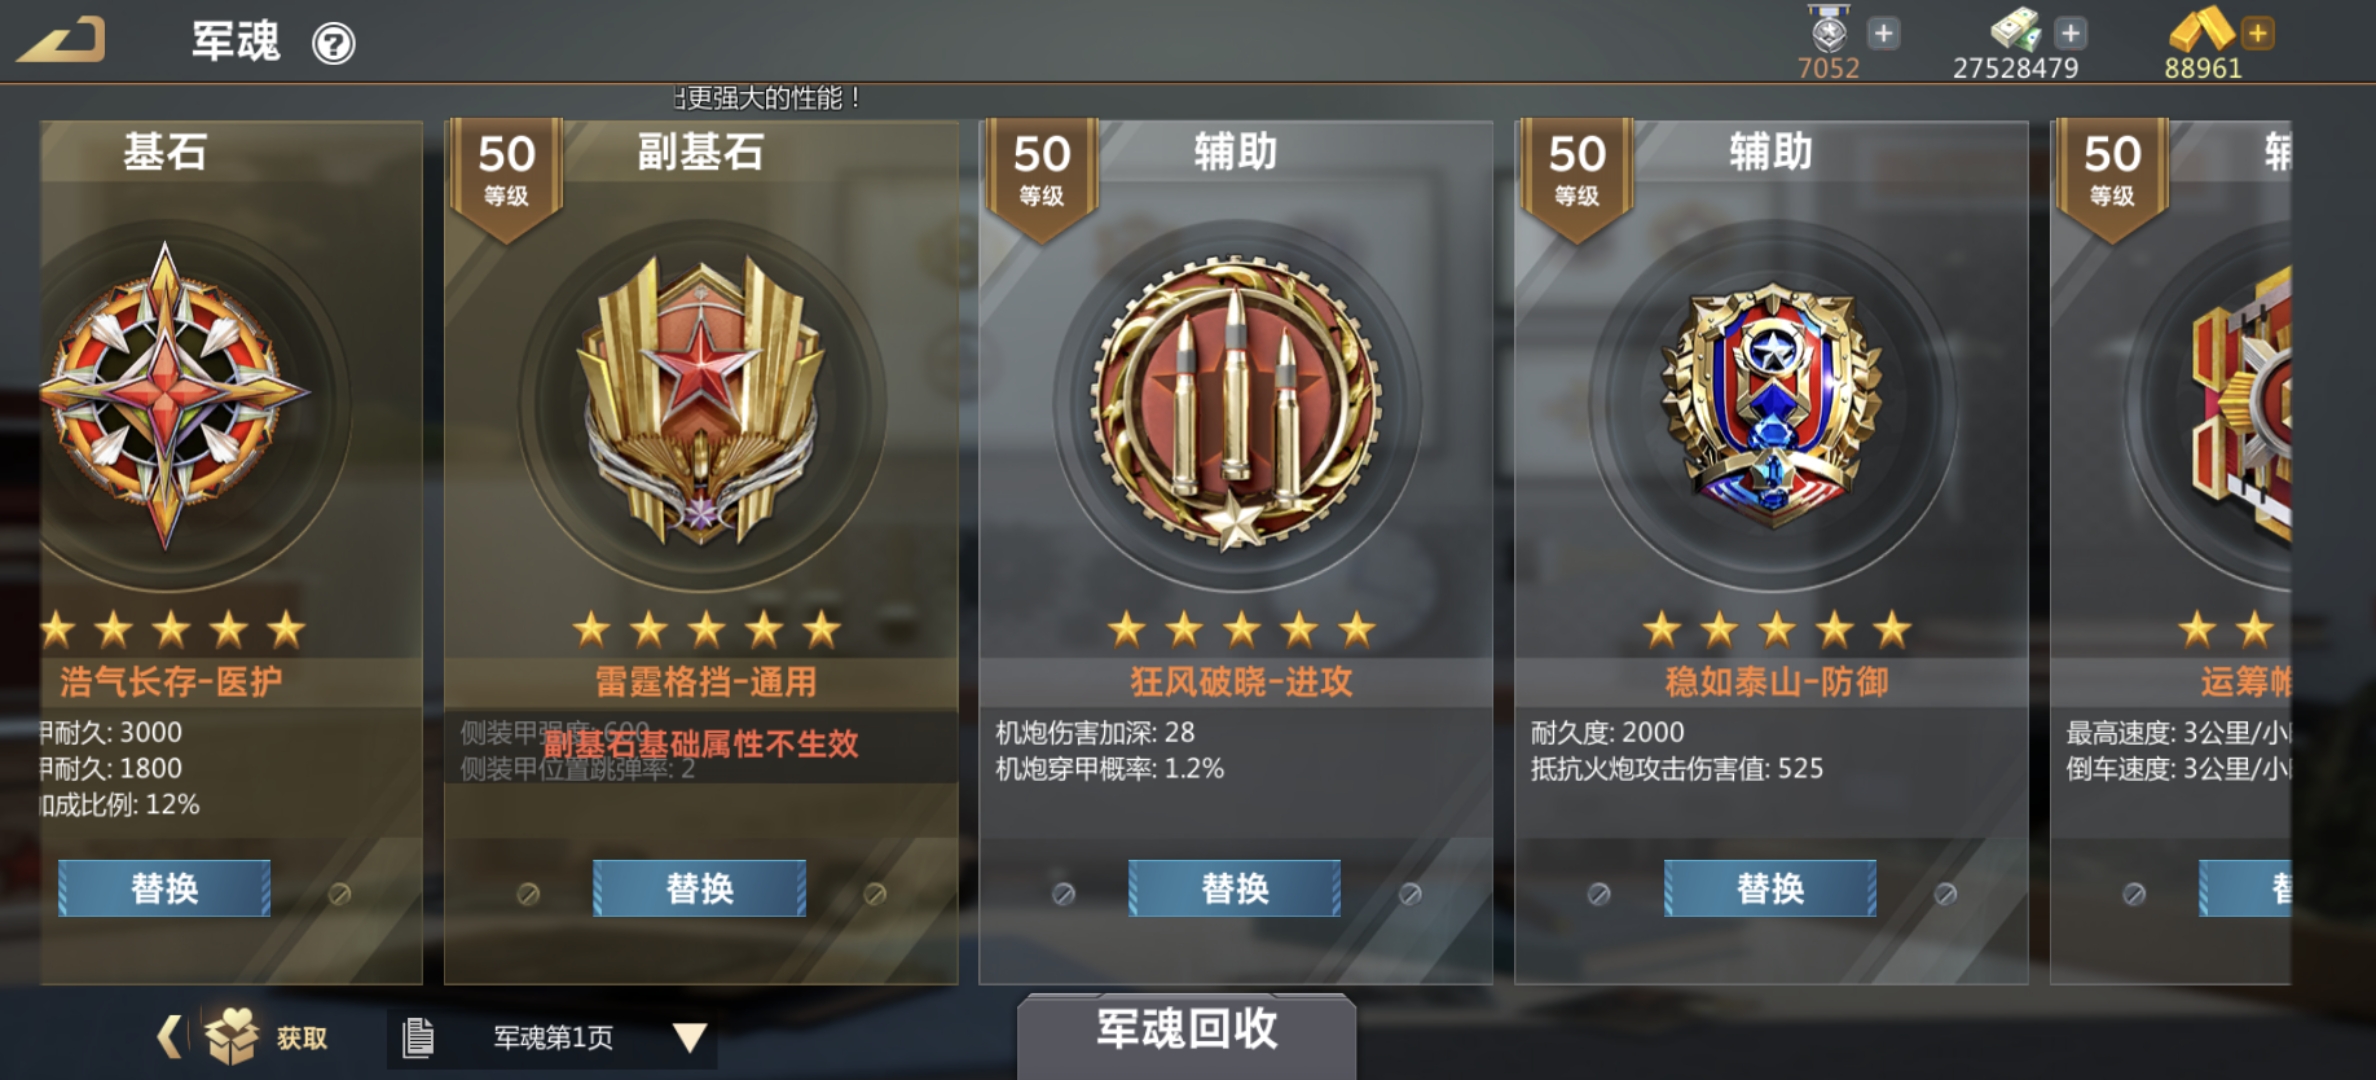Toggle the round slot left of 稳如泰山's 替换
Viewport: 2376px width, 1080px height.
coord(1598,893)
